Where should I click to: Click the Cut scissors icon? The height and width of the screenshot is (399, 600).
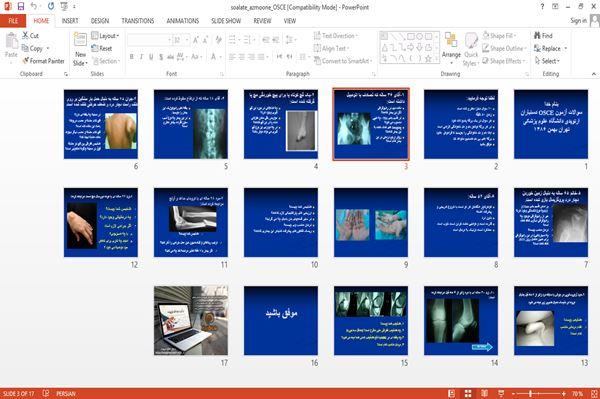(25, 35)
